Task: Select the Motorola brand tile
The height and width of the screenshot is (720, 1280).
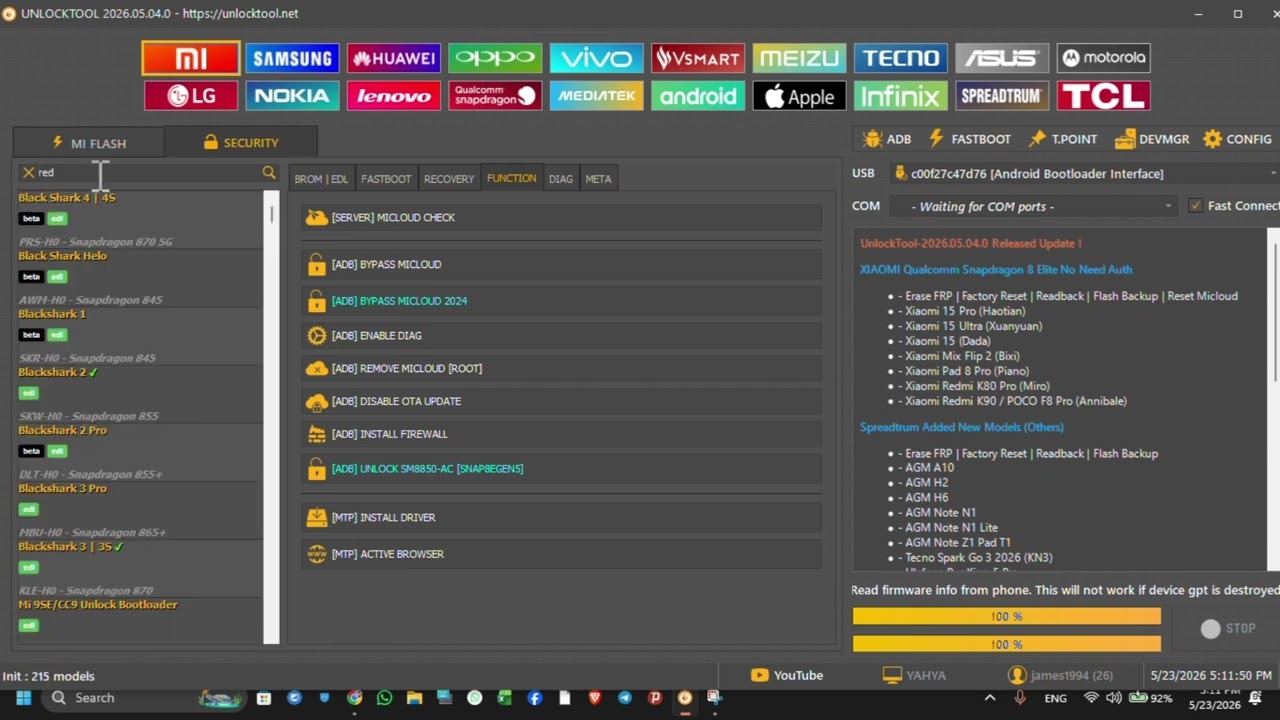Action: 1104,58
